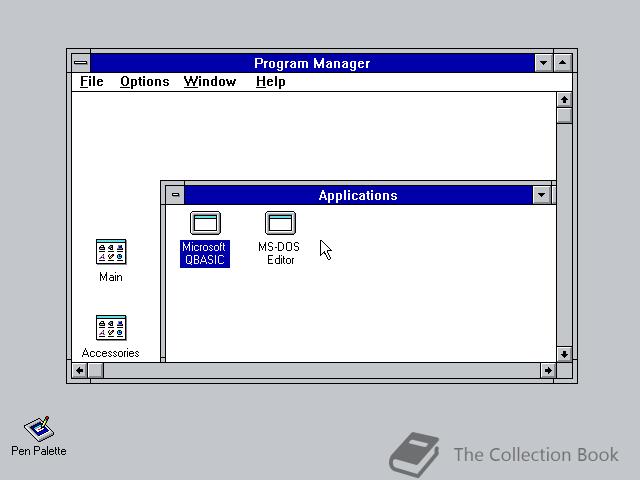Open Applications window control menu box
Viewport: 640px width, 480px height.
point(175,195)
